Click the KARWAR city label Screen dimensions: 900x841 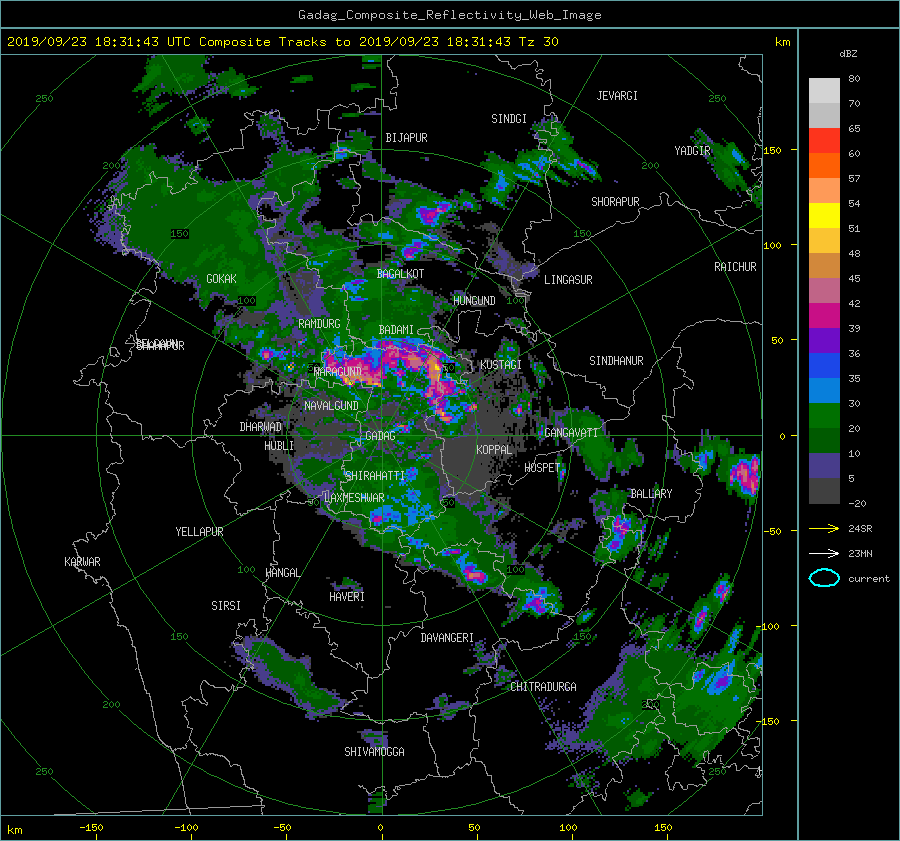[x=82, y=562]
